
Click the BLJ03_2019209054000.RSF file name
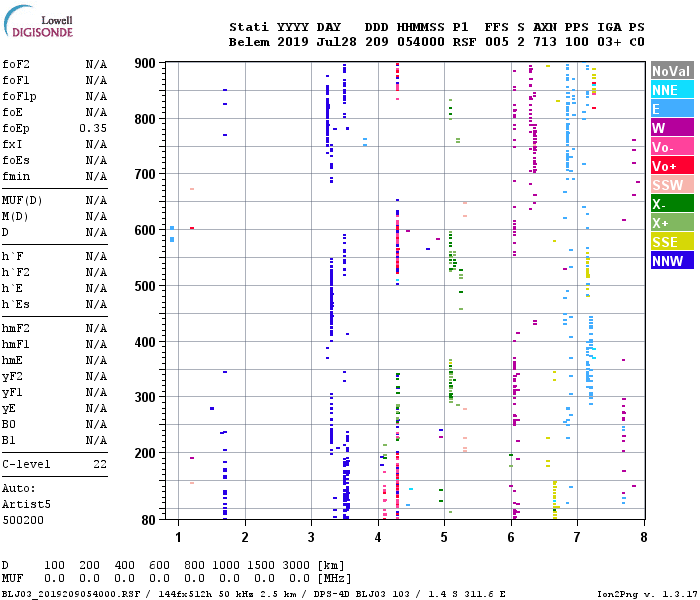click(71, 594)
